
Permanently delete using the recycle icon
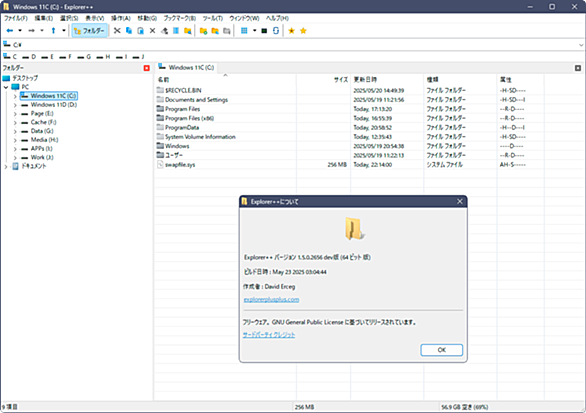coord(164,31)
